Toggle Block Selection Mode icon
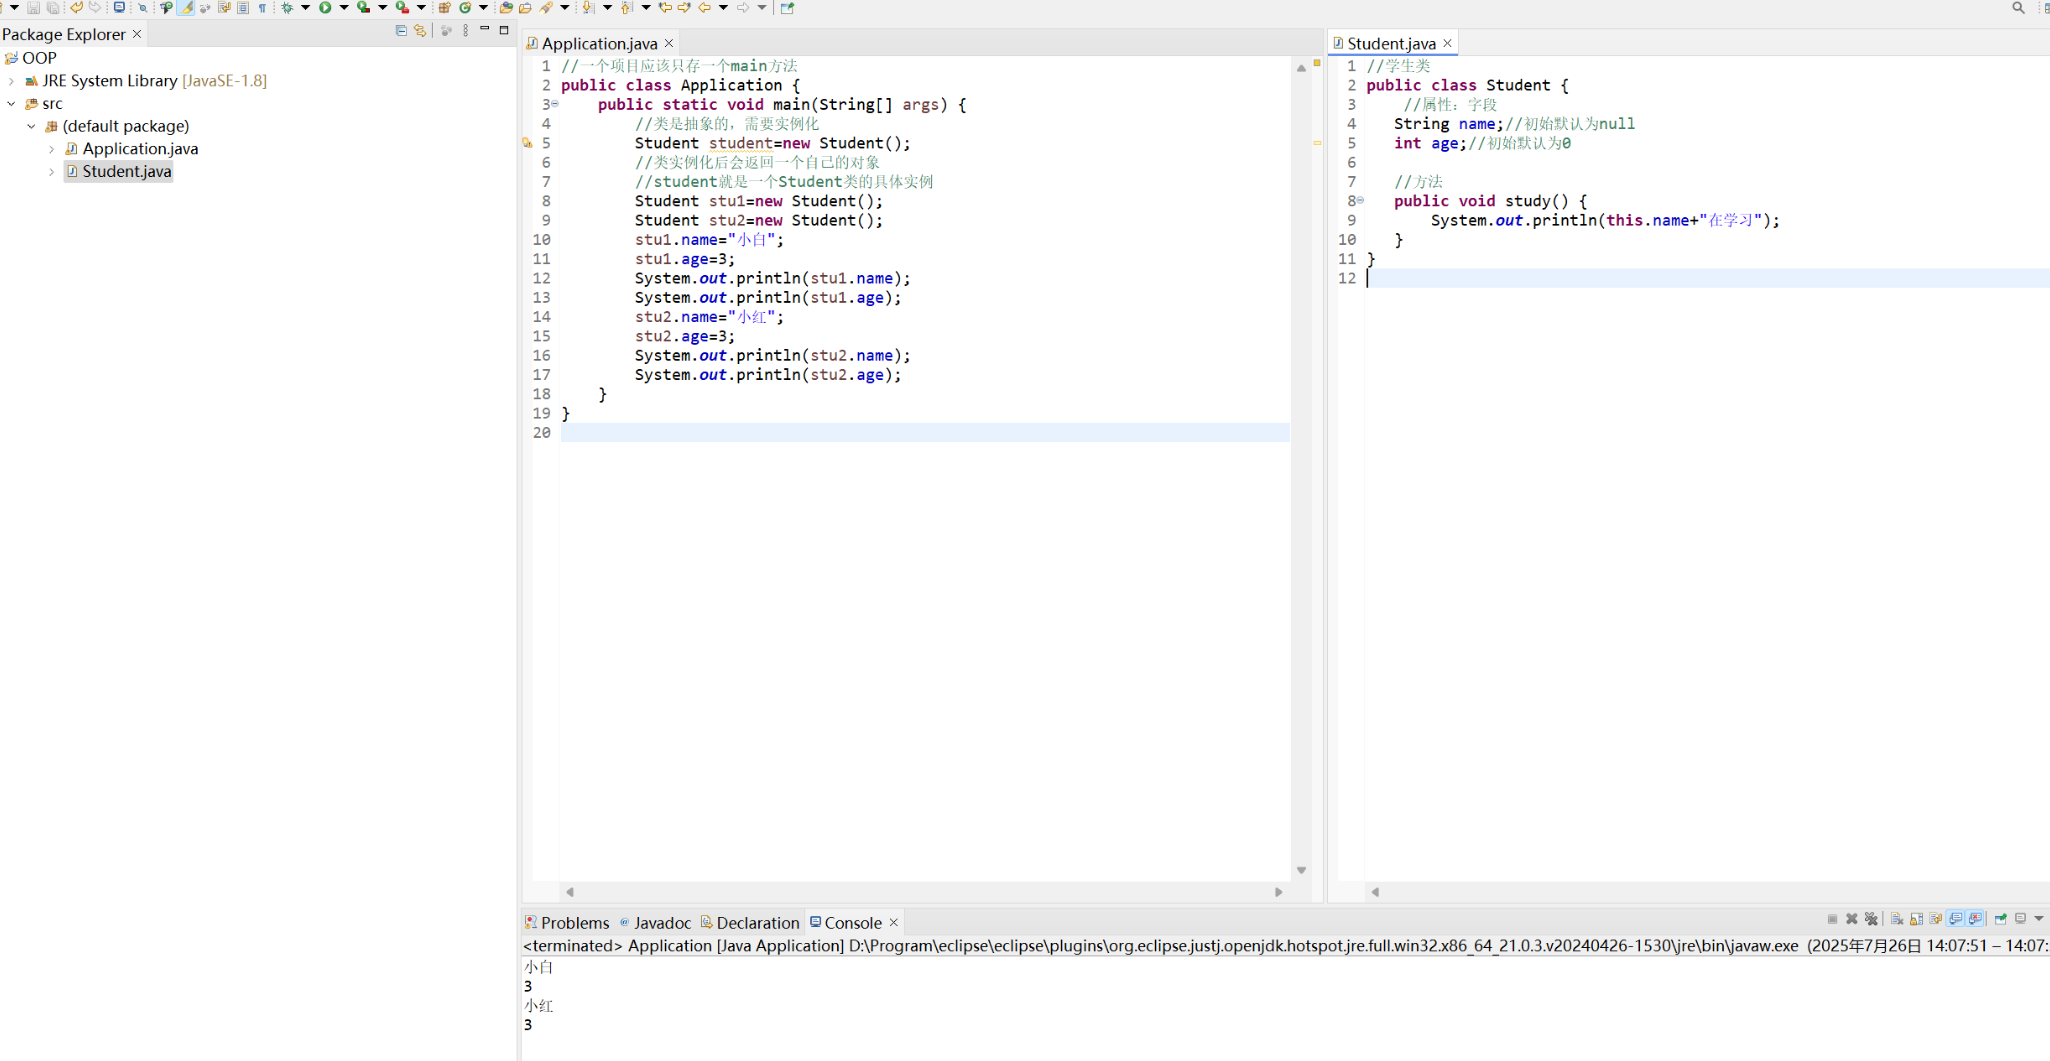 [243, 8]
